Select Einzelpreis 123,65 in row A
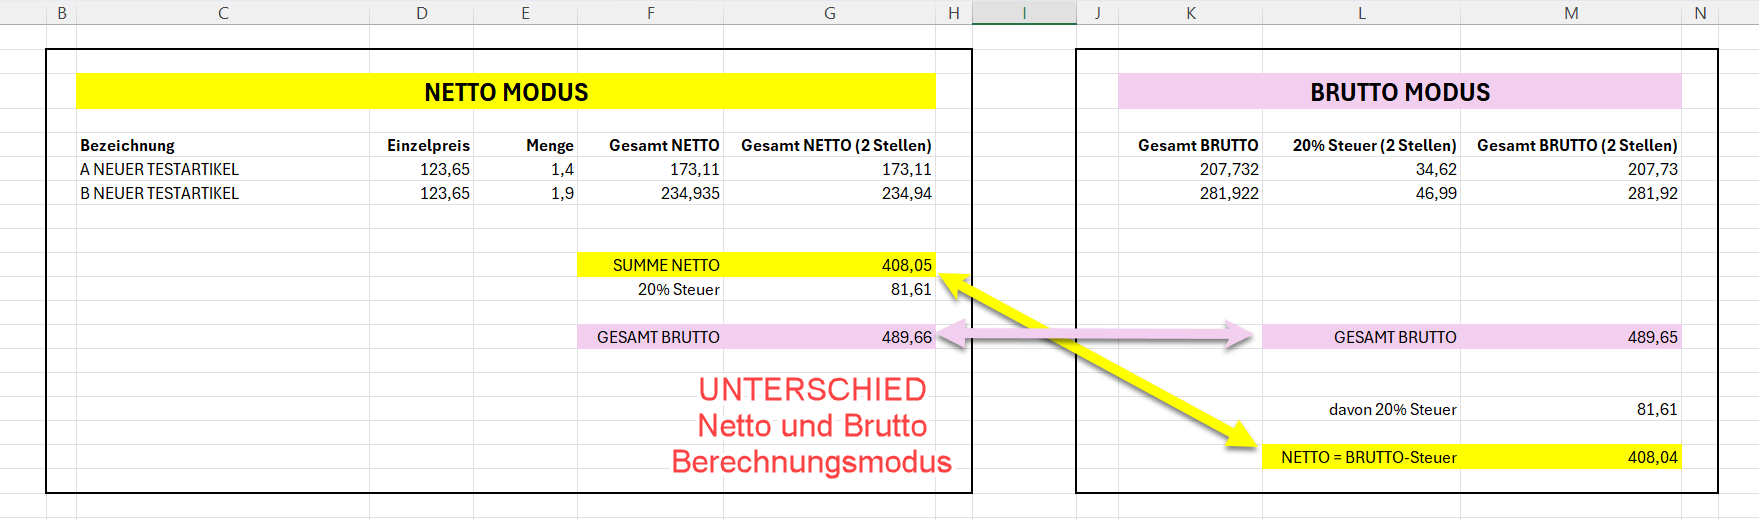Viewport: 1759px width, 520px height. pos(421,169)
